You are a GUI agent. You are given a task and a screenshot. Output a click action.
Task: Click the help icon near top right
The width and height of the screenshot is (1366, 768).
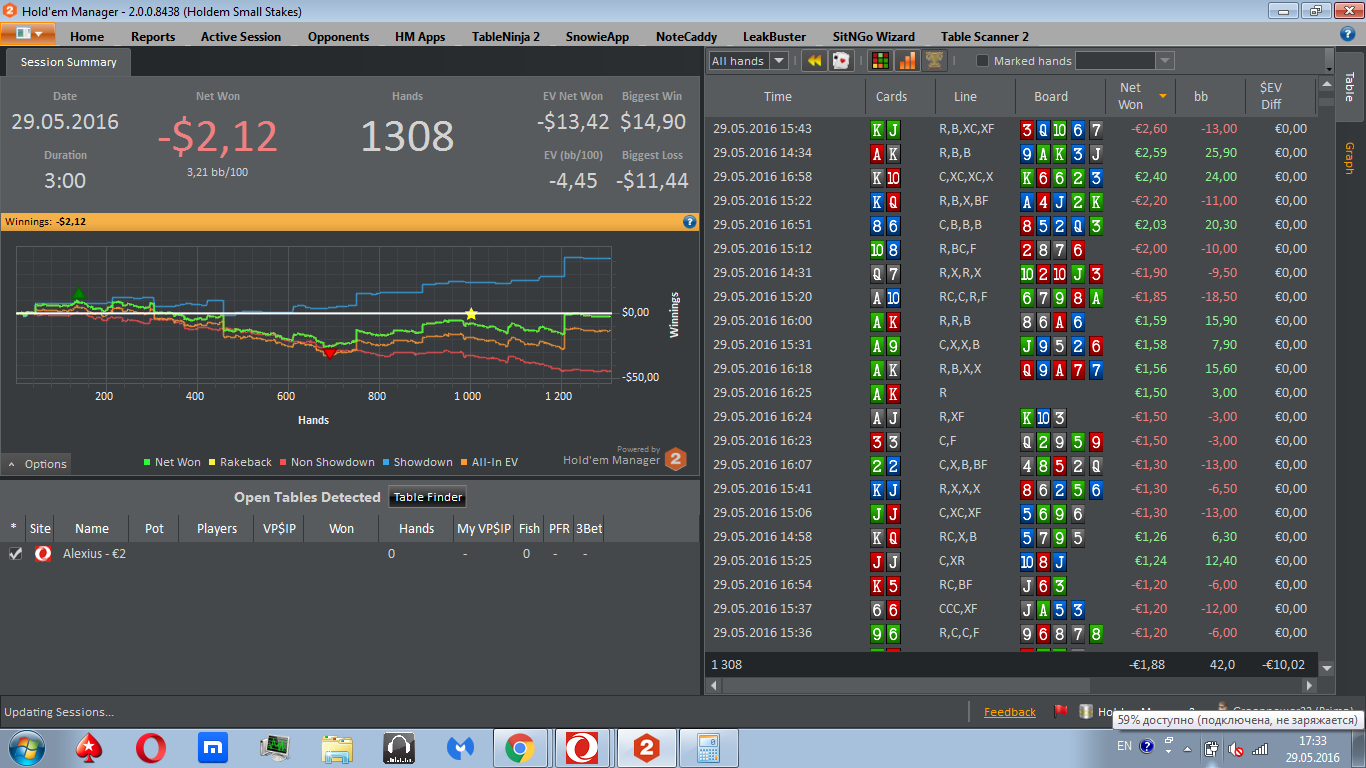1348,34
